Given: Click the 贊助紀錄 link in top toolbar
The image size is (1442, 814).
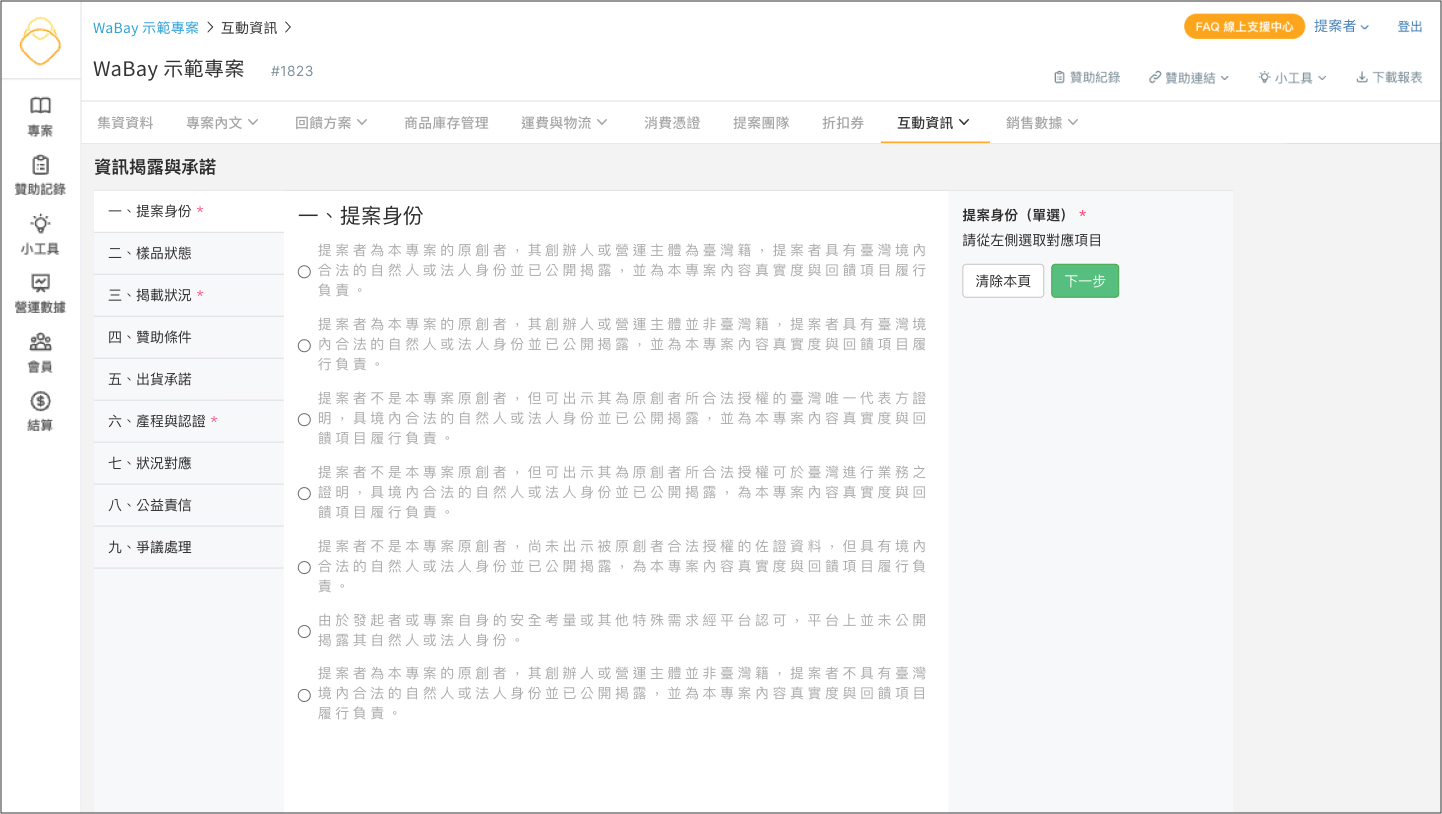Looking at the screenshot, I should pyautogui.click(x=1086, y=77).
